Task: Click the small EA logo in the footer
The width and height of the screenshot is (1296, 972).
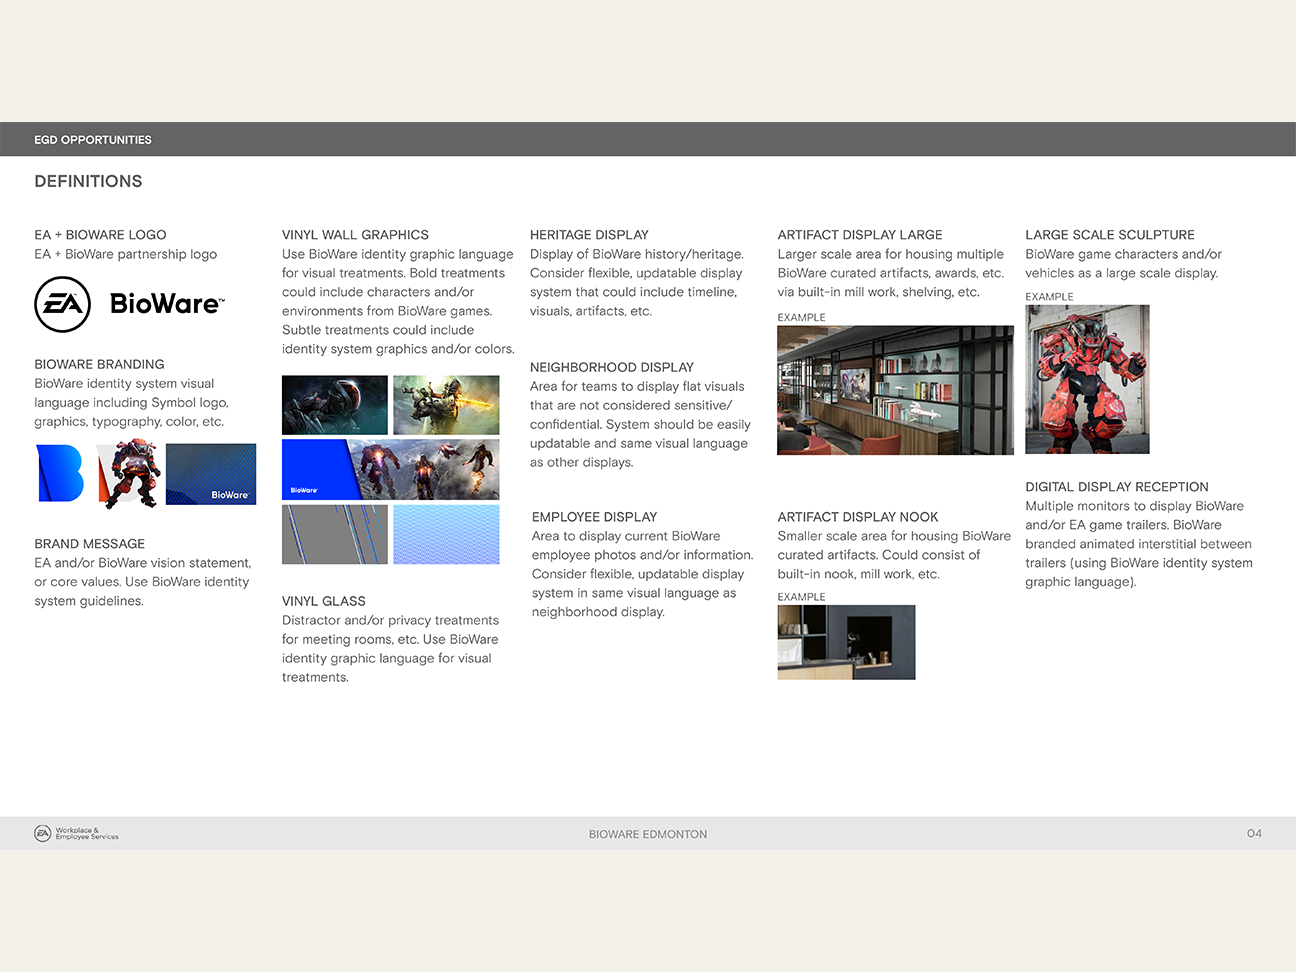Action: 42,834
